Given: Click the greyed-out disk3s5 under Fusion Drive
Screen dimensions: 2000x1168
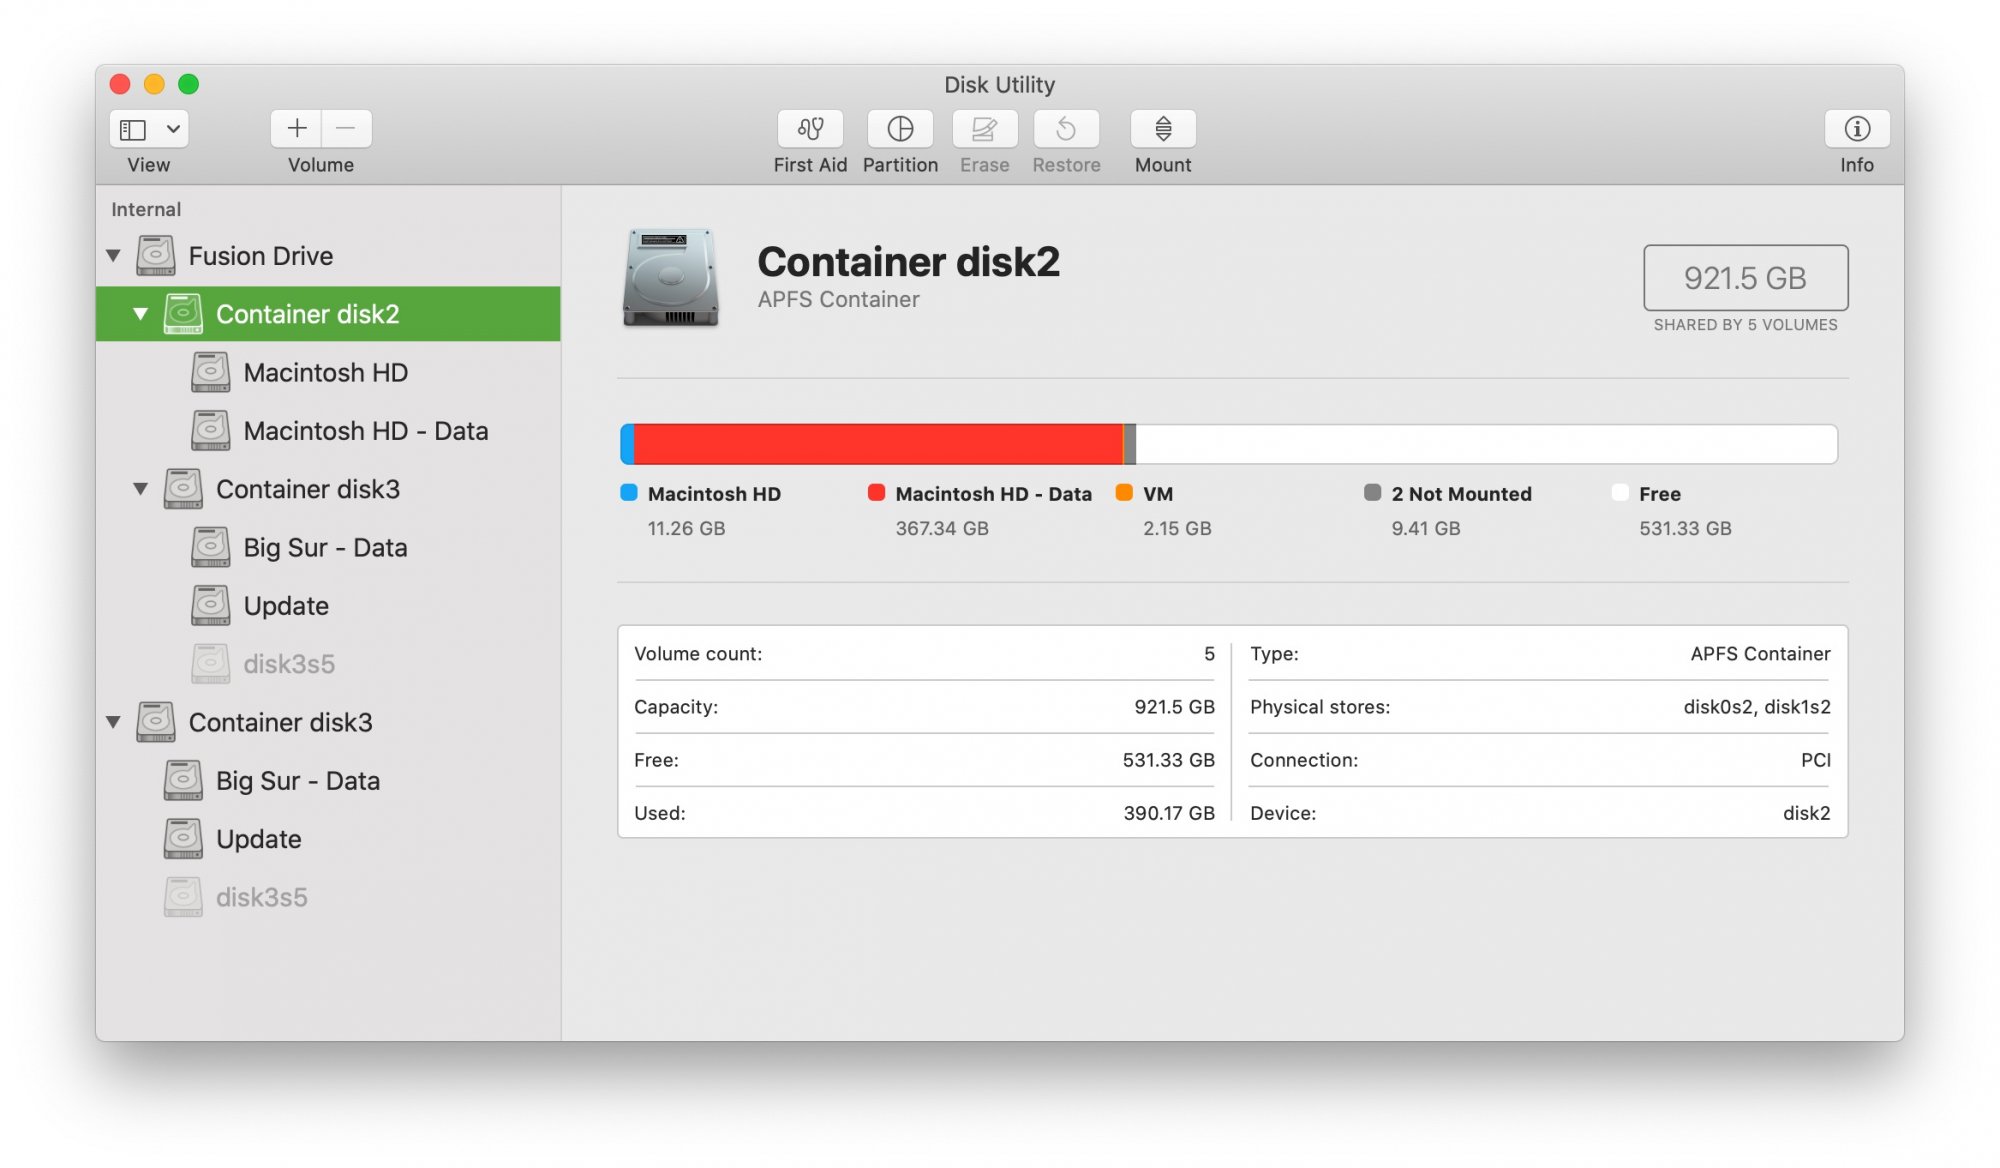Looking at the screenshot, I should (x=328, y=664).
